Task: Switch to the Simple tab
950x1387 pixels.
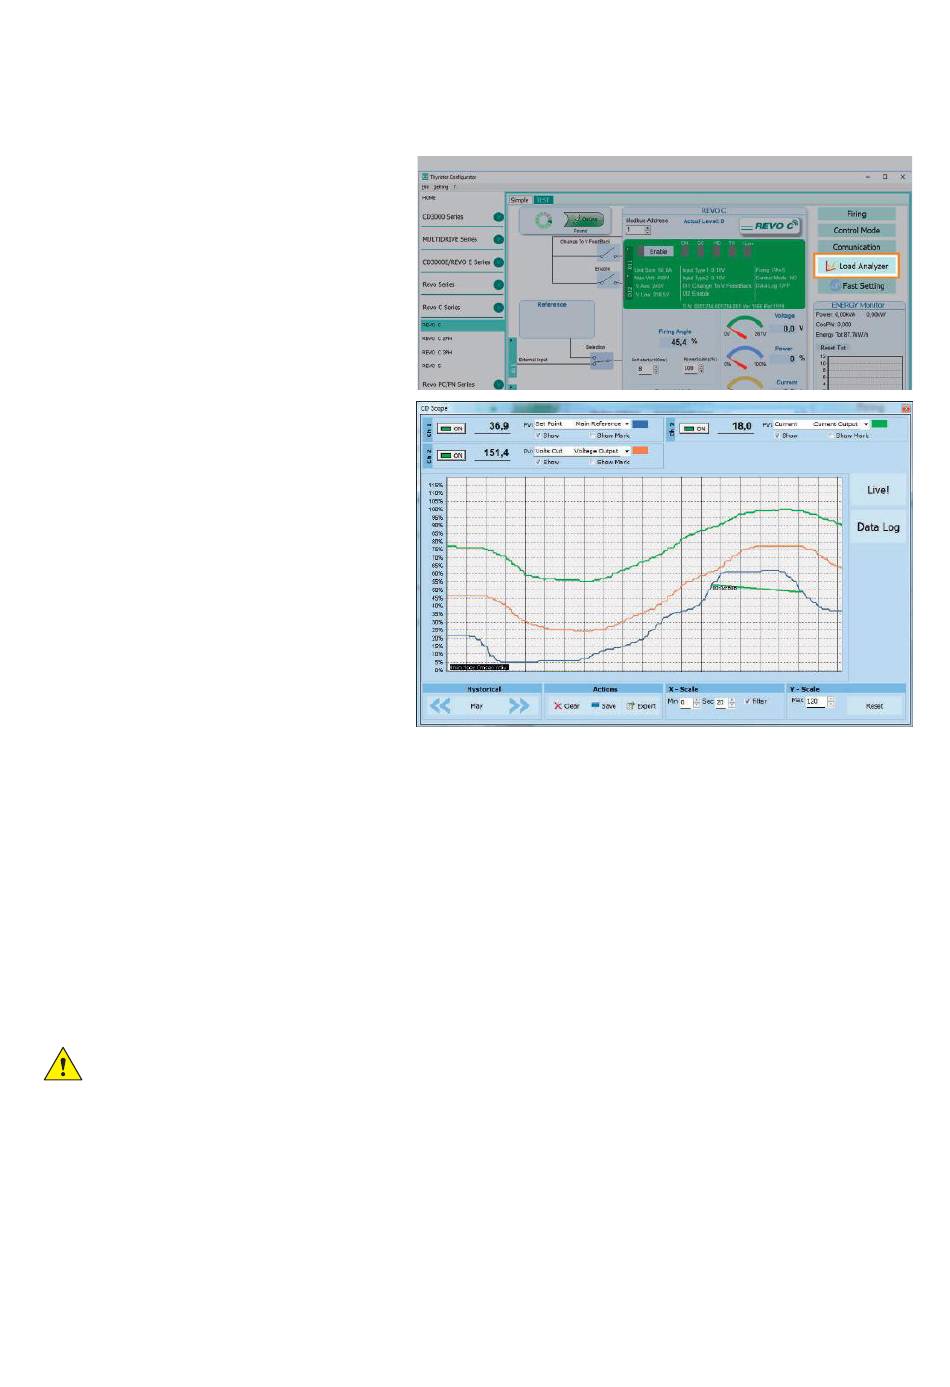Action: tap(520, 200)
